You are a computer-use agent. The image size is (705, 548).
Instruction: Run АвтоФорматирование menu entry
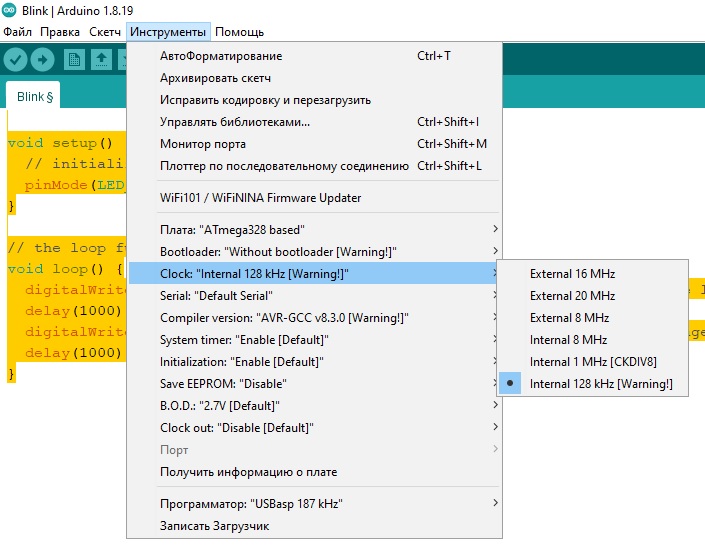tap(314, 56)
